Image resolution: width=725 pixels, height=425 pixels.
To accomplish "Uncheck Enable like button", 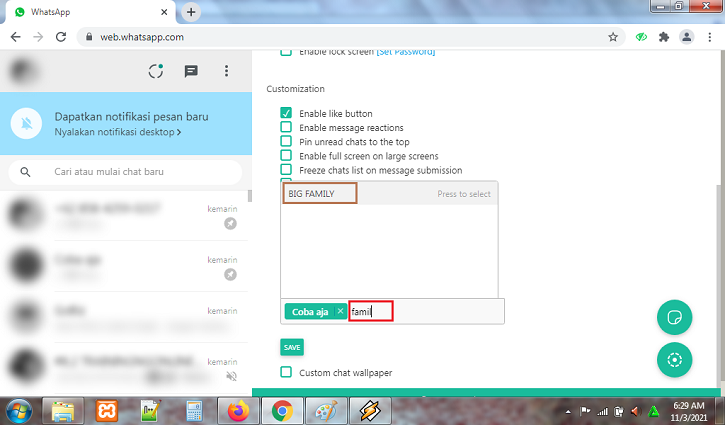I will (286, 113).
